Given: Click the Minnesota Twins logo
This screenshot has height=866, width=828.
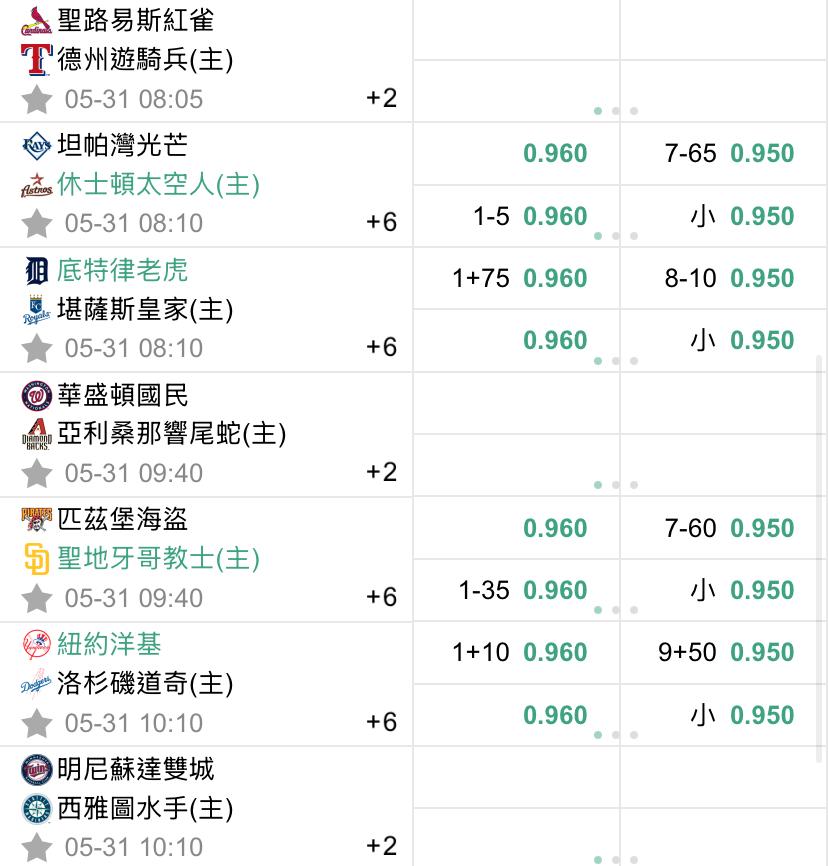Looking at the screenshot, I should 36,770.
